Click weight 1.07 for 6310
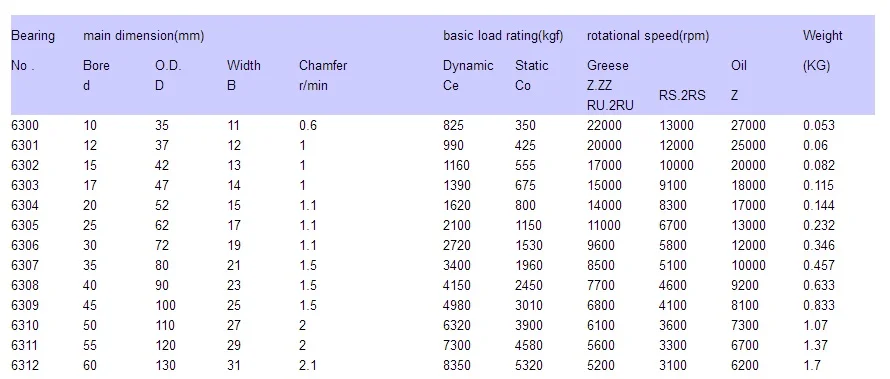 click(x=816, y=325)
